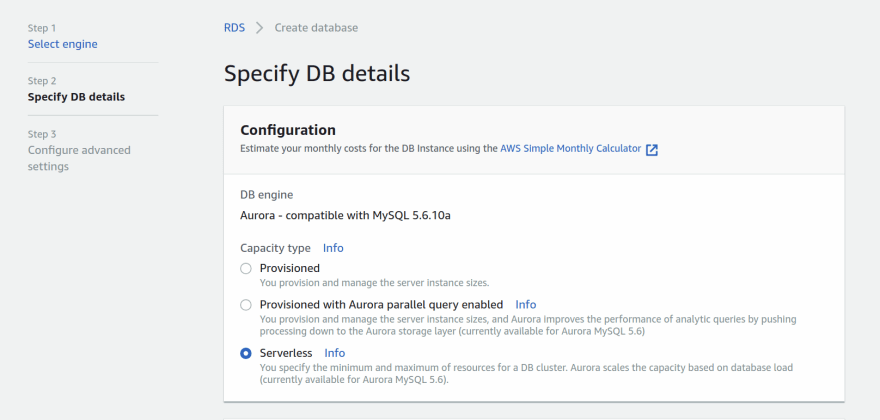This screenshot has width=880, height=420.
Task: Open the AWS Simple Monthly Calculator link
Action: pos(570,148)
